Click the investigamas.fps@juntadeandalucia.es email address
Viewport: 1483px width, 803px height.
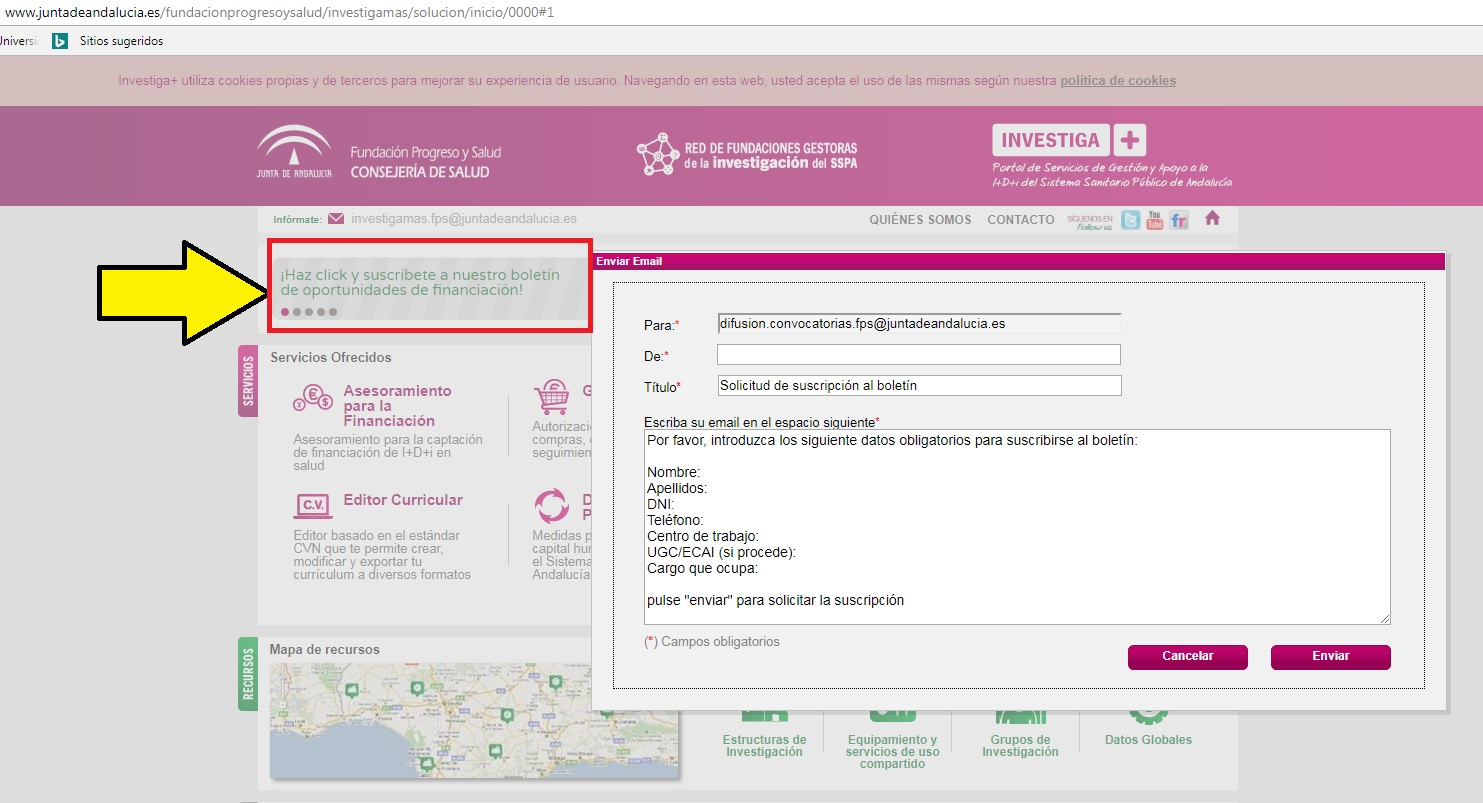point(464,219)
